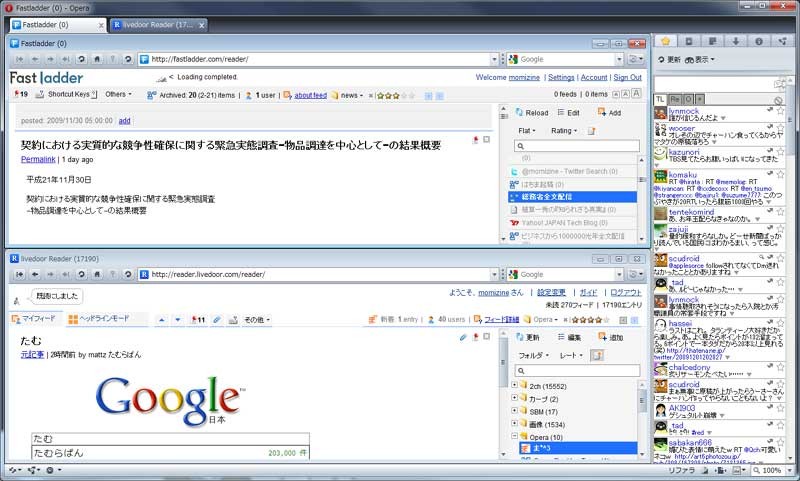
Task: Click pin icon with count 19 in Fastladder
Action: pos(21,94)
